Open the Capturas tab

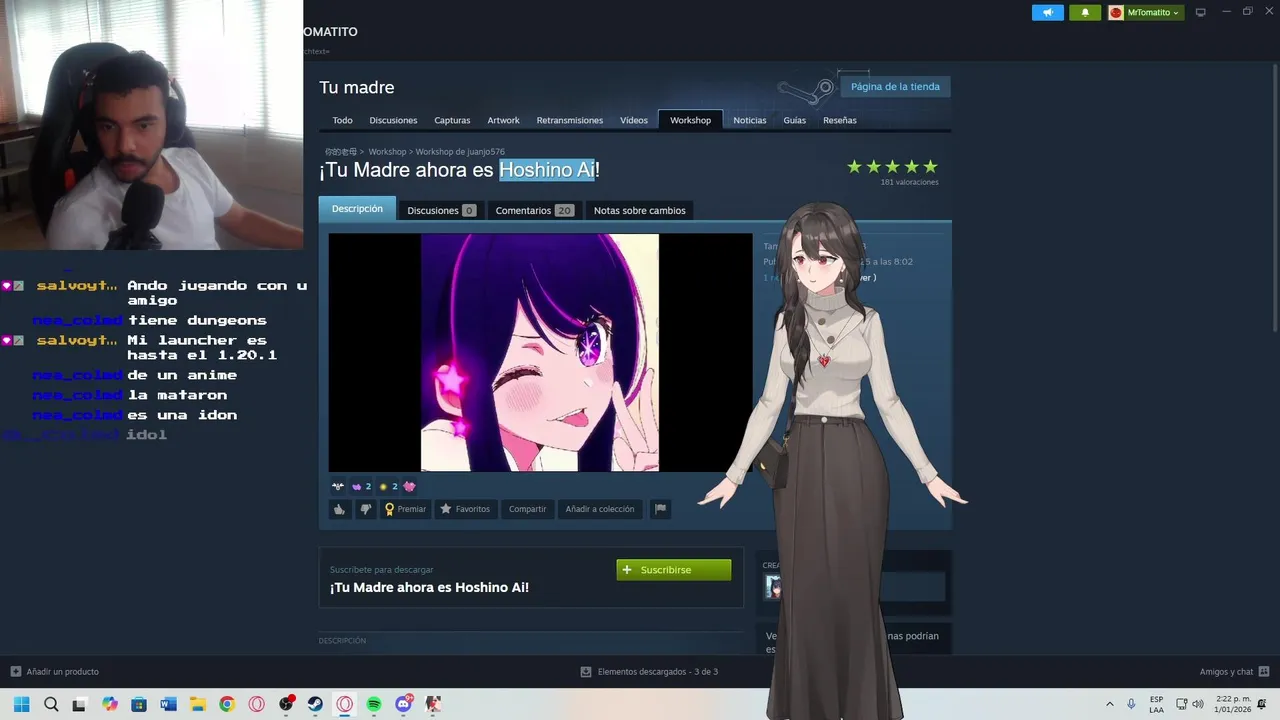[x=452, y=120]
